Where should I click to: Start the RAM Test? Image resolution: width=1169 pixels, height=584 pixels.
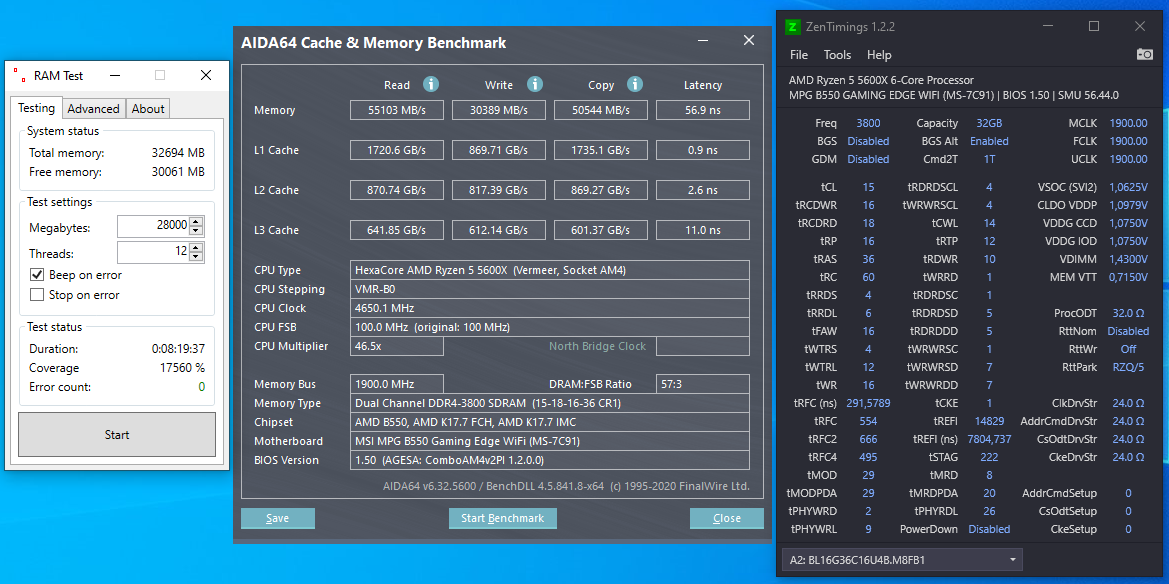pos(115,435)
